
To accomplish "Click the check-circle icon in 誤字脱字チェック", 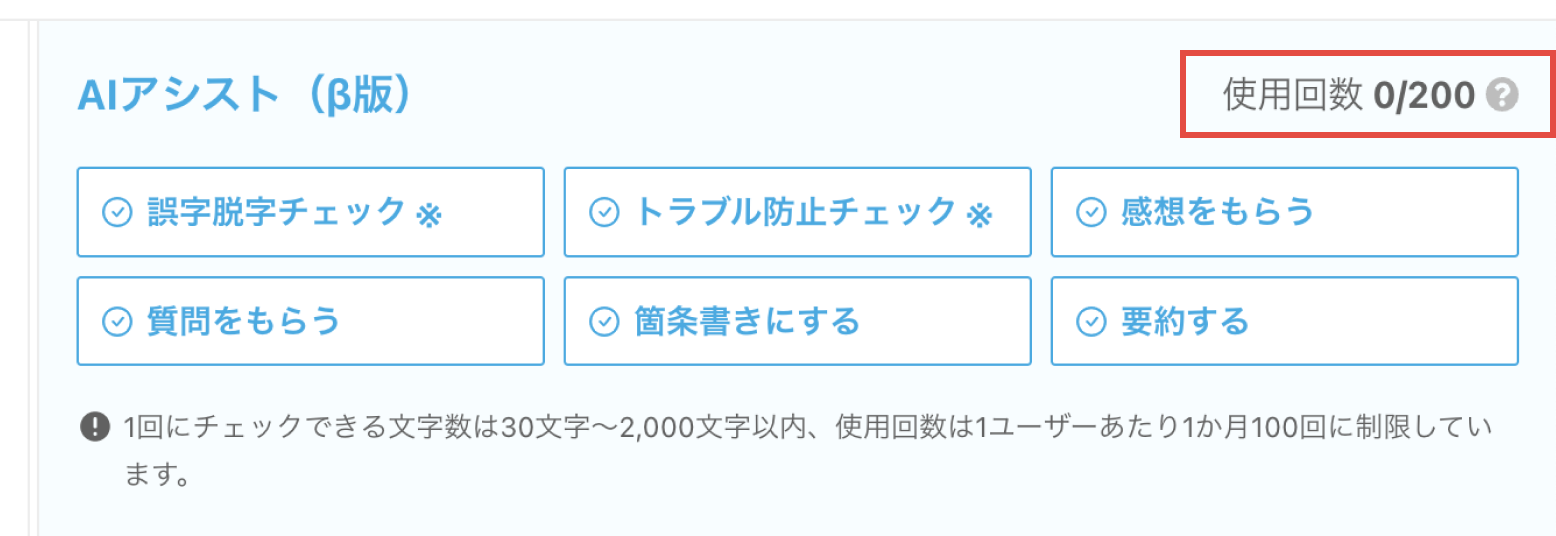I will (x=118, y=213).
